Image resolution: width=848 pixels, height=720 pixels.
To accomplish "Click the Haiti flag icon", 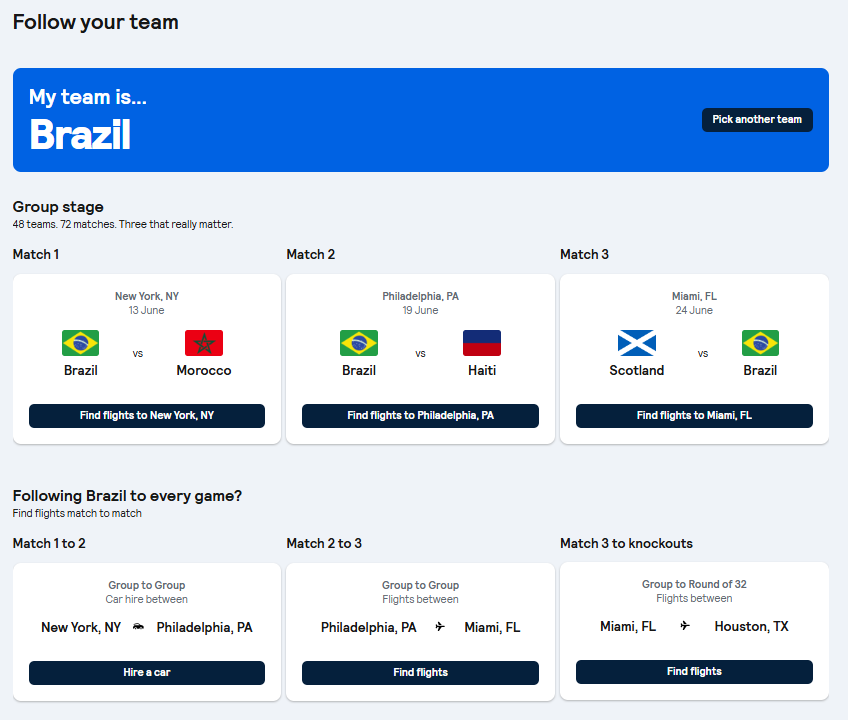I will coord(481,342).
